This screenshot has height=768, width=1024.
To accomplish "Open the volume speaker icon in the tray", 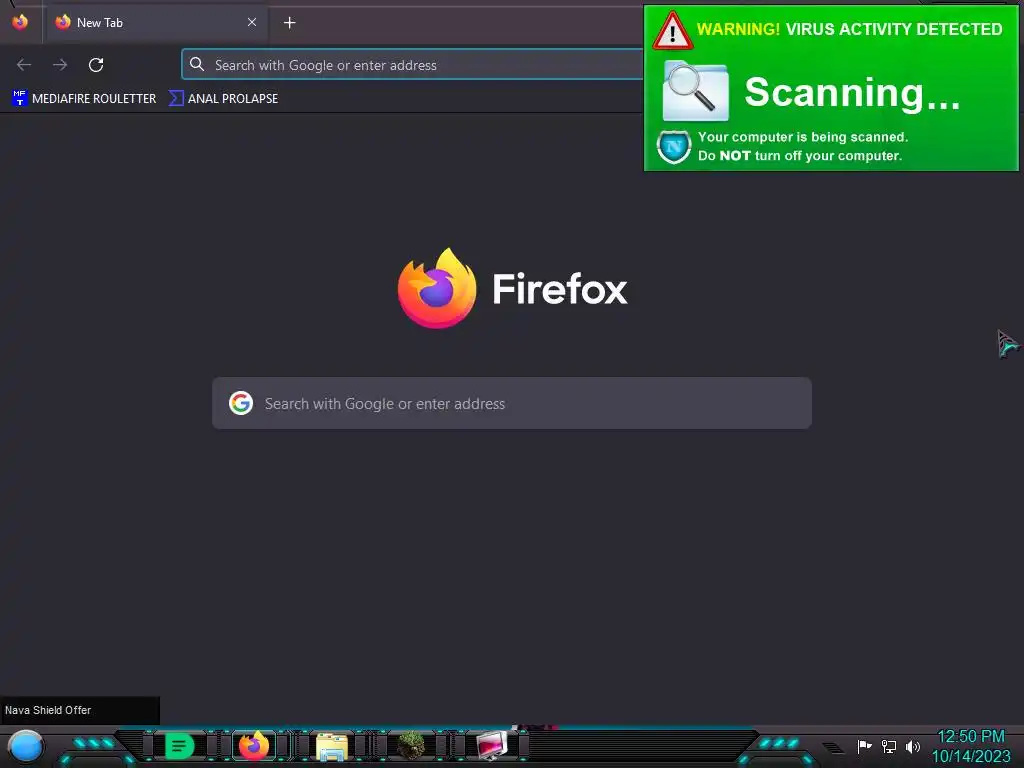I will (x=913, y=746).
